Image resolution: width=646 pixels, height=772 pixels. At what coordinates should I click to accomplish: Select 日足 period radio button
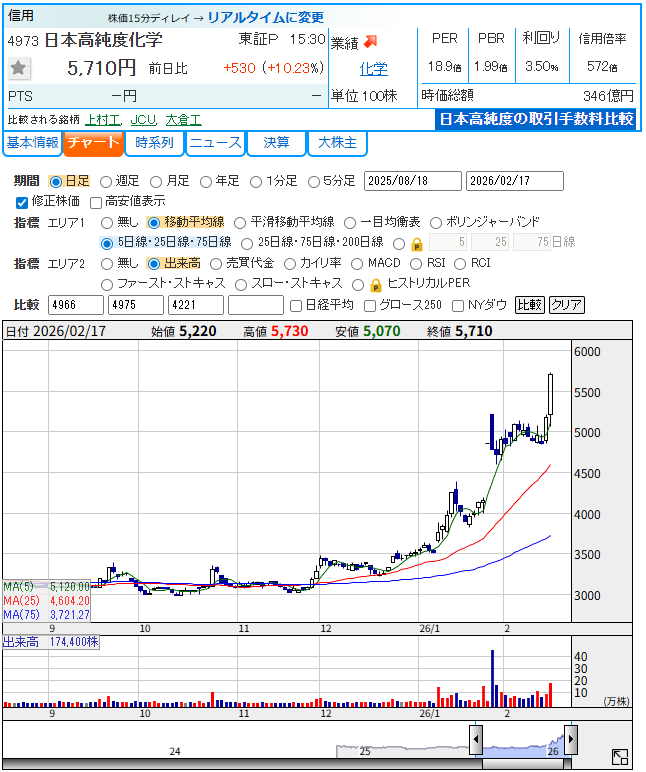point(56,182)
